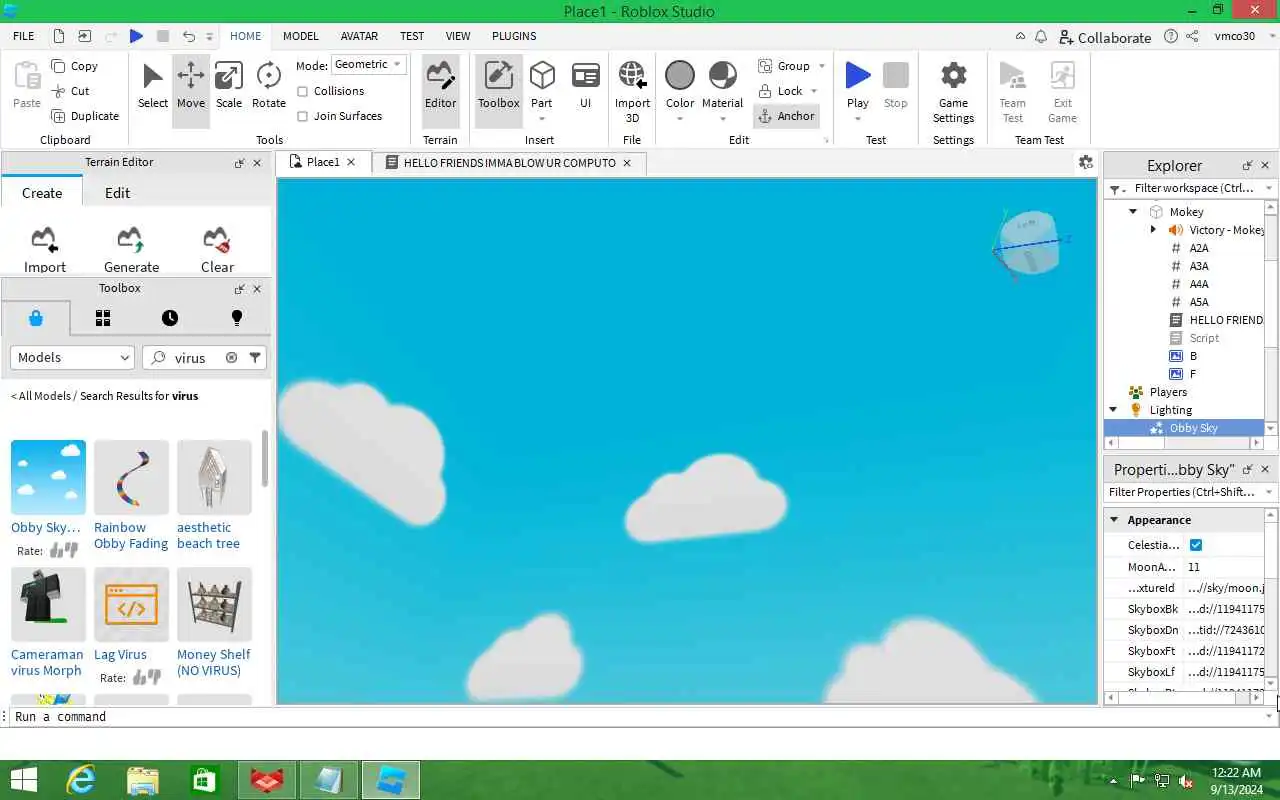Click the Run a command bar
Viewport: 1280px width, 800px height.
[640, 716]
